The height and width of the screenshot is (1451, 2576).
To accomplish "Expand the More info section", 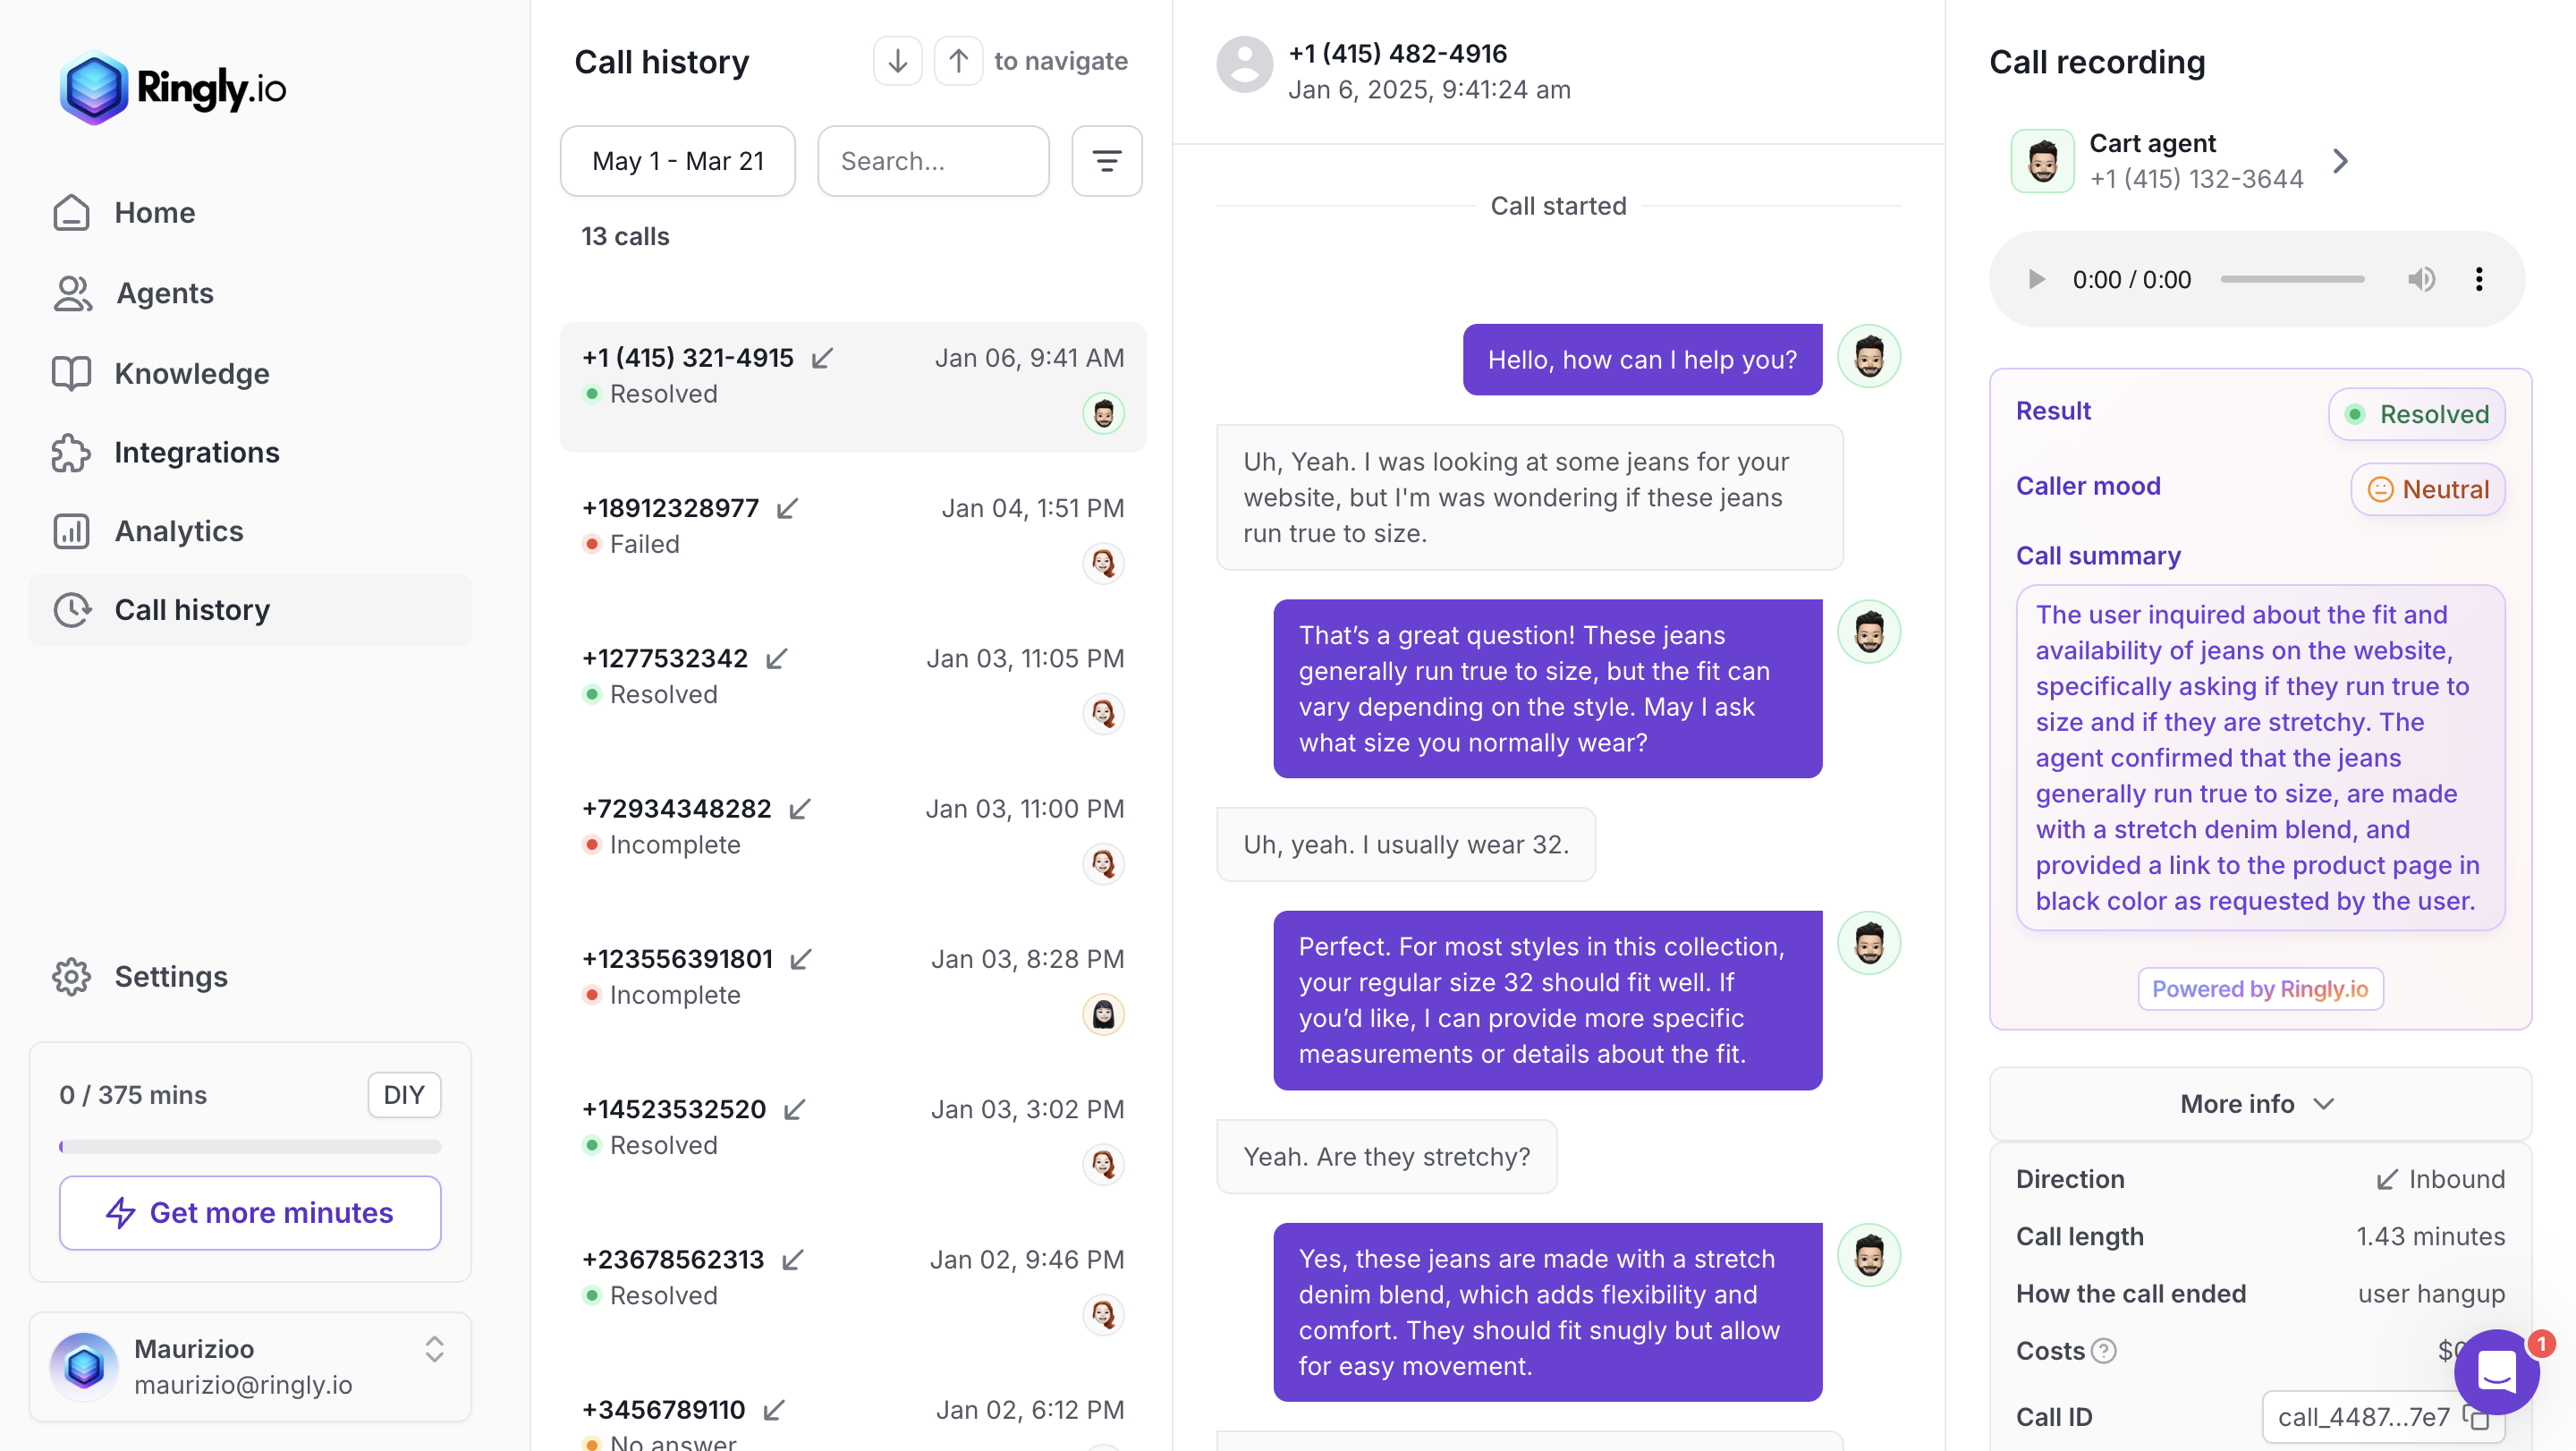I will point(2259,1104).
